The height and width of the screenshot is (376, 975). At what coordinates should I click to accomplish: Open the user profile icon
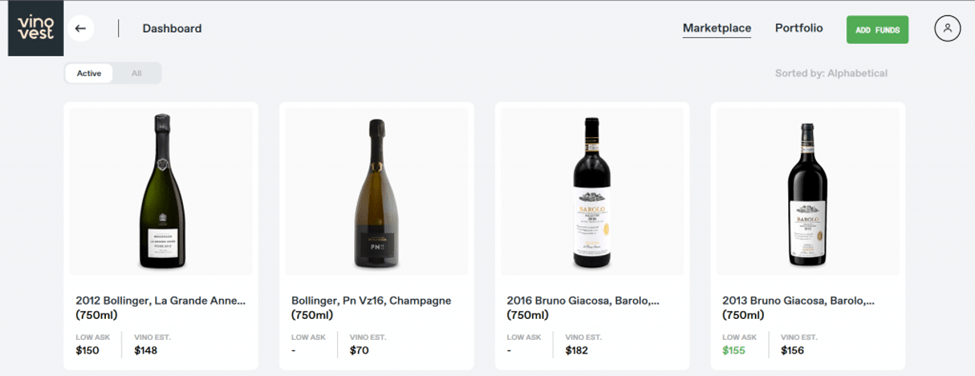coord(947,29)
